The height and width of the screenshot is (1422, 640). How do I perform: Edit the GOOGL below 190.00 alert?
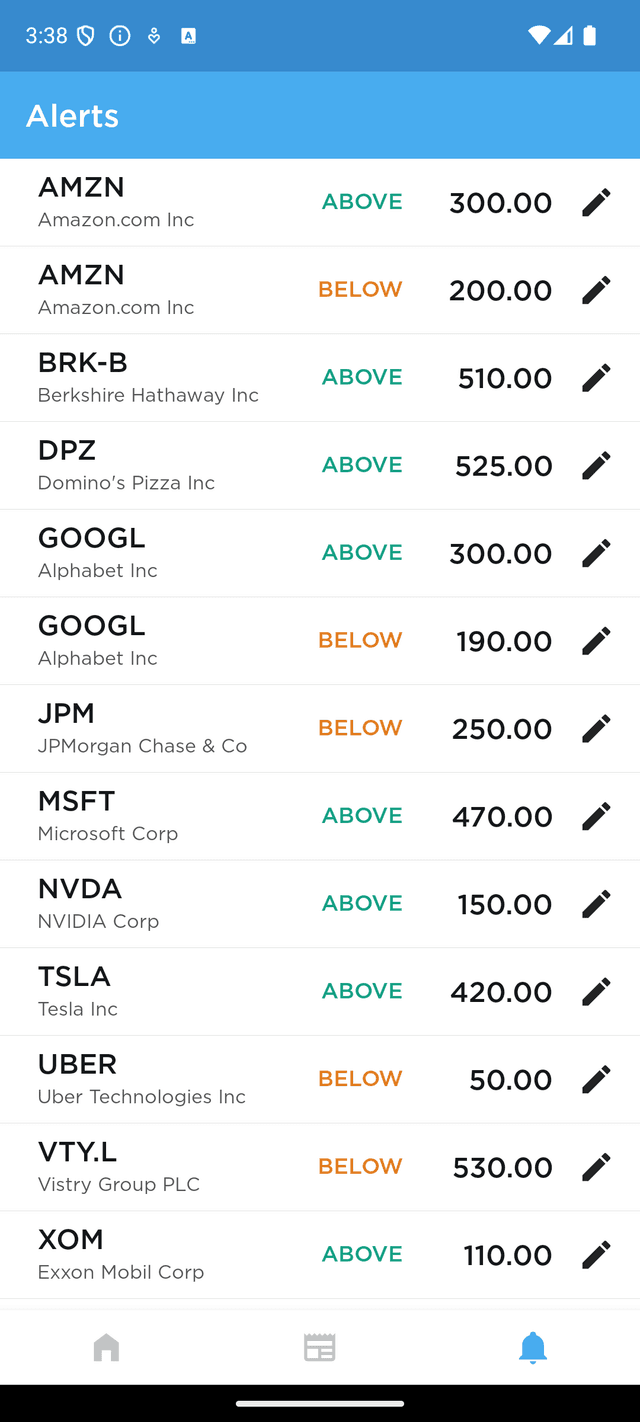(x=595, y=640)
